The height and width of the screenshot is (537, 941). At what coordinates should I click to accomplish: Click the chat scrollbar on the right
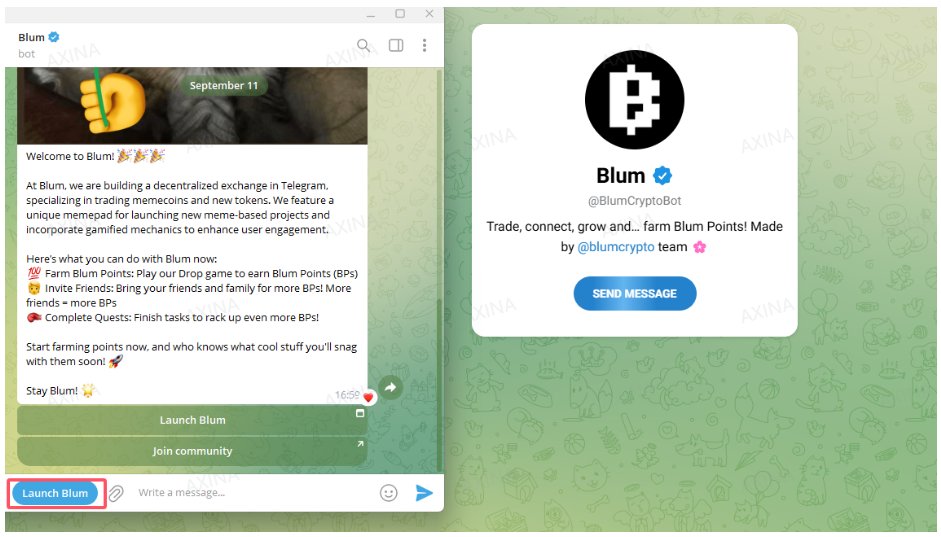[x=440, y=270]
